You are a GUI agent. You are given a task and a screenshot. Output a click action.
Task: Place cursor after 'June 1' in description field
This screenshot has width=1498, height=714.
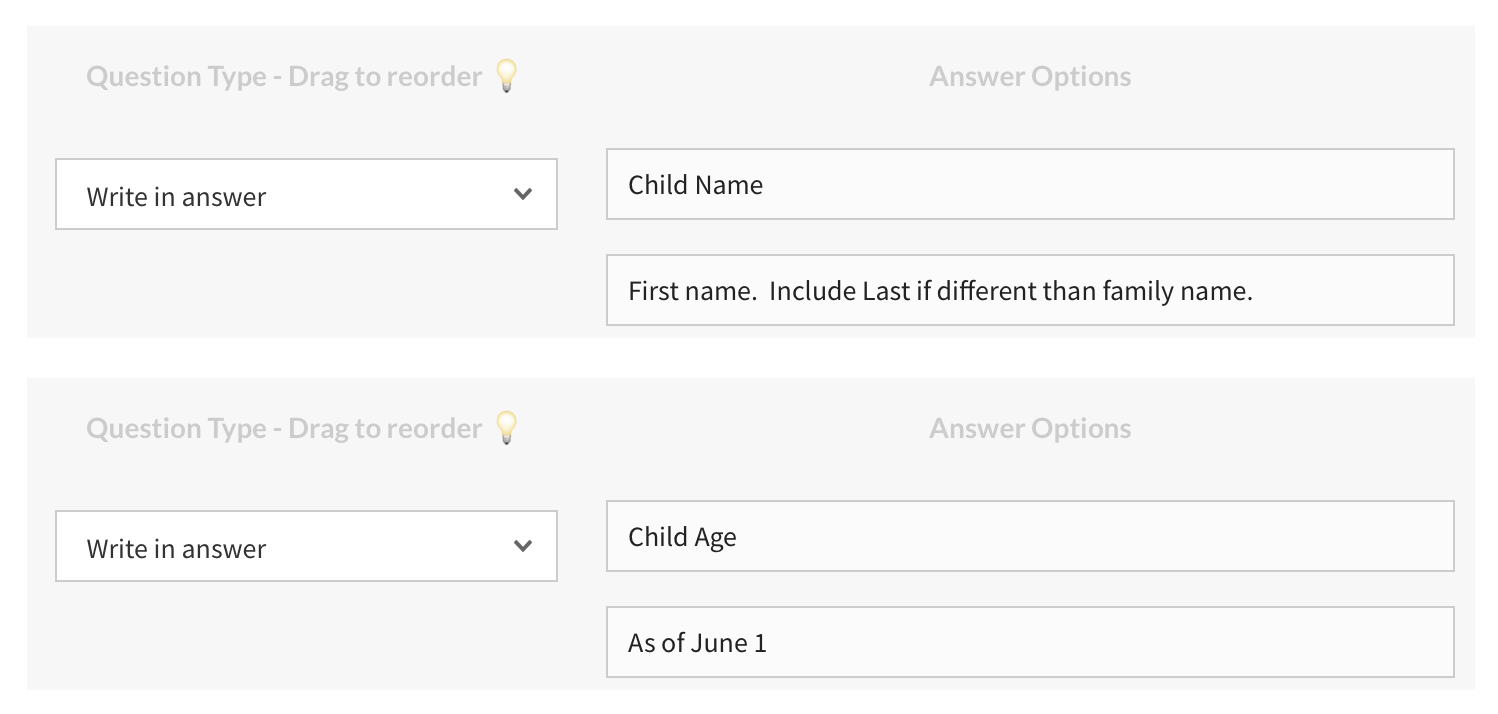click(769, 643)
